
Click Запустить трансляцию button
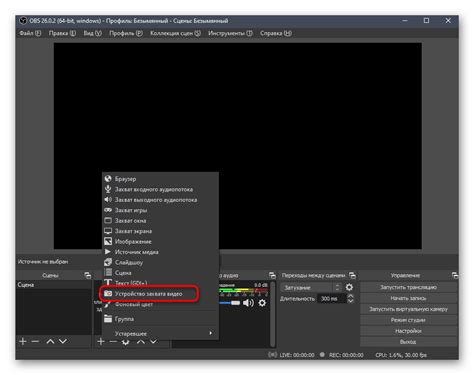point(408,287)
